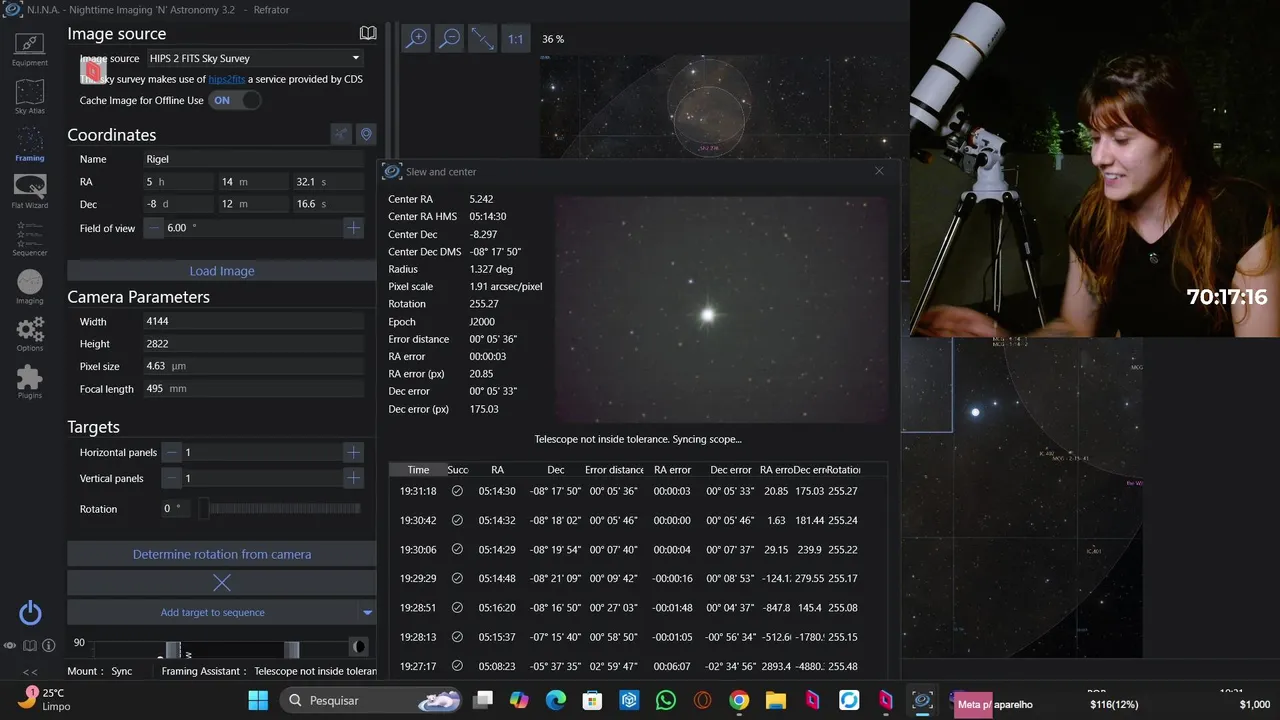Click the Dec seconds field showing 16.6
This screenshot has height=720, width=1280.
click(328, 204)
